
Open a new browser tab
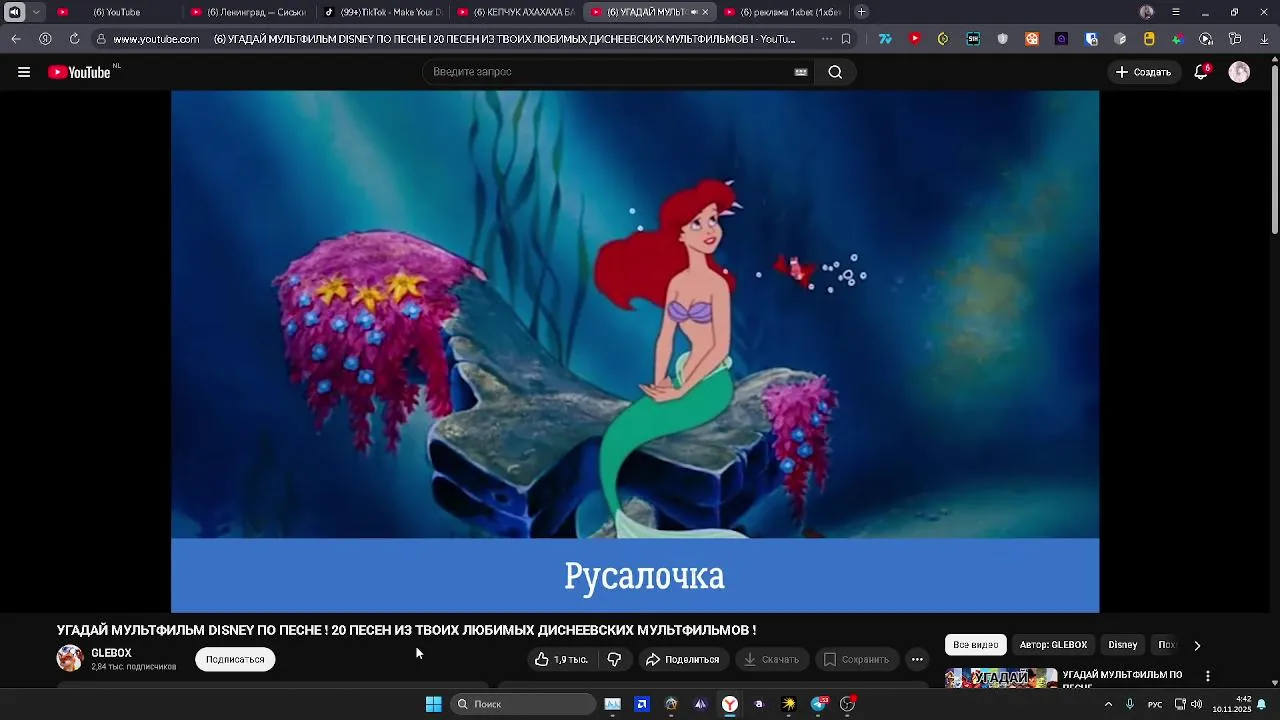pos(862,12)
